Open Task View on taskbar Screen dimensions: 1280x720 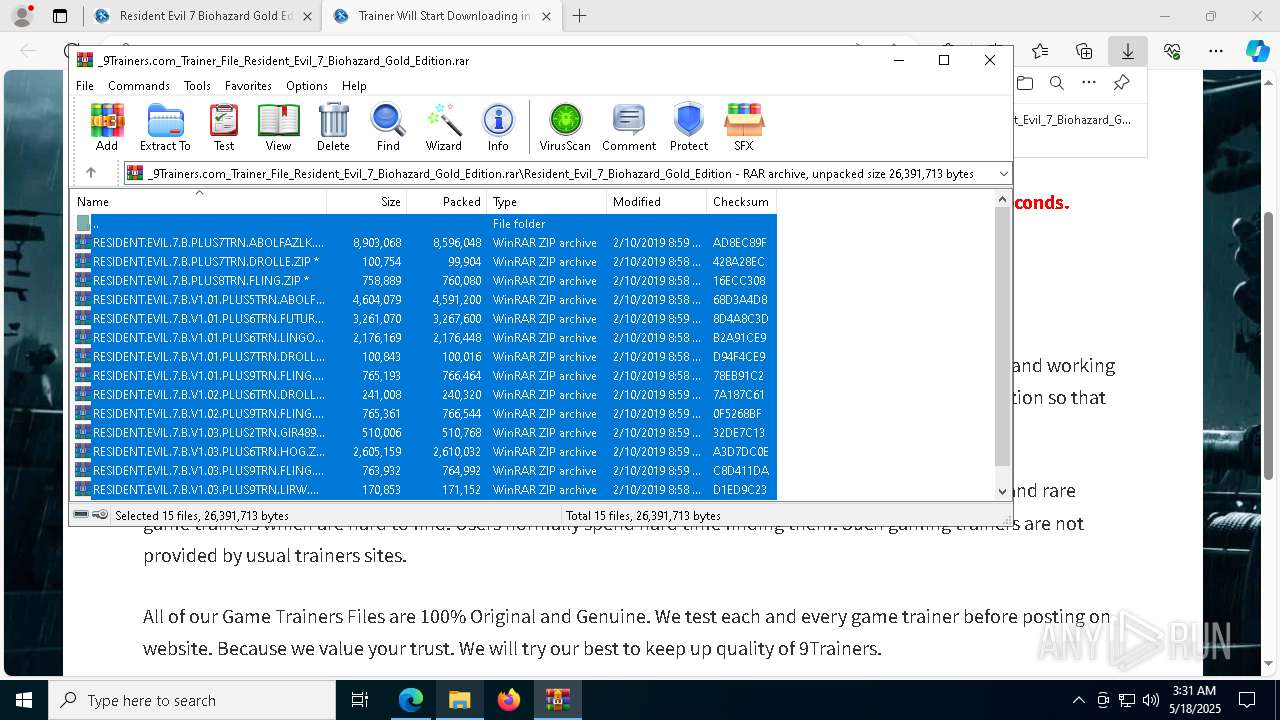point(360,700)
